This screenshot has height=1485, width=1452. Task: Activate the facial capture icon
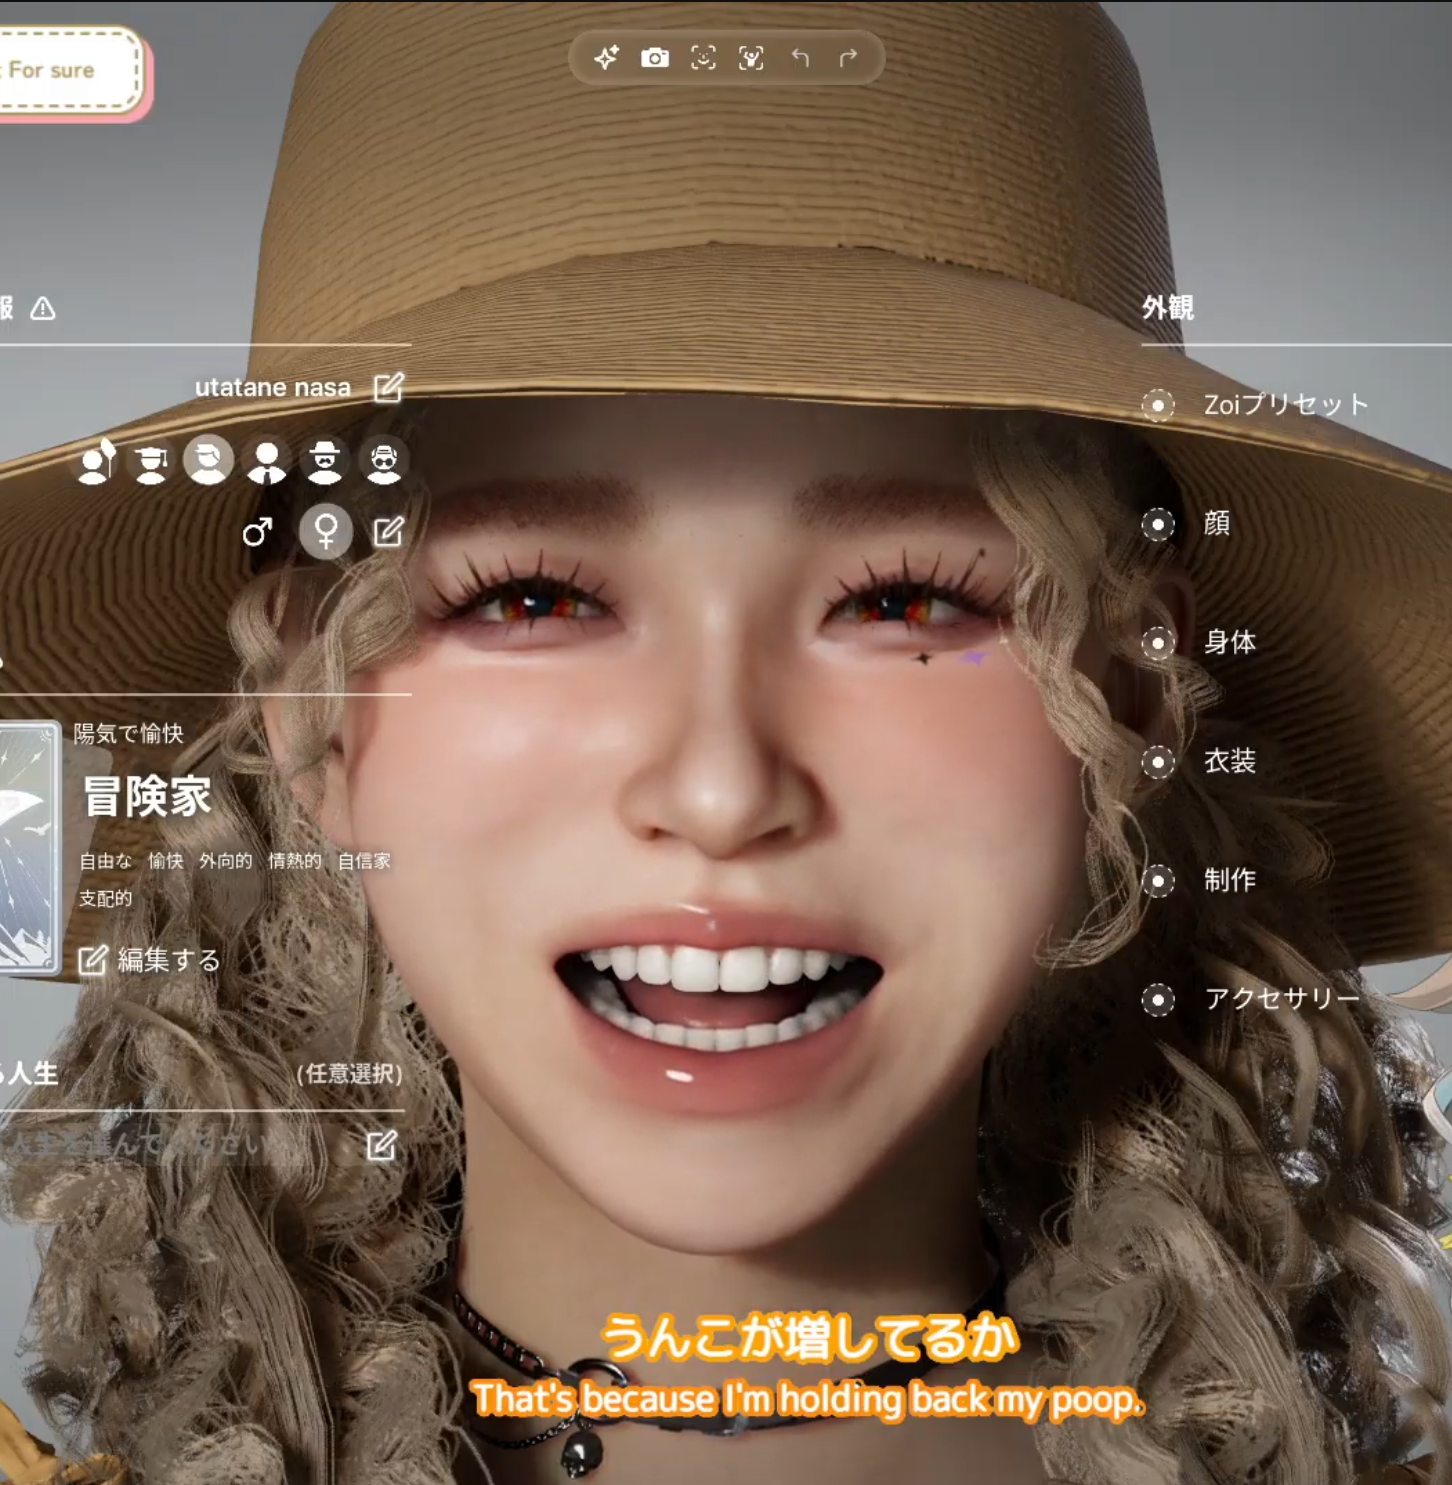pos(703,58)
